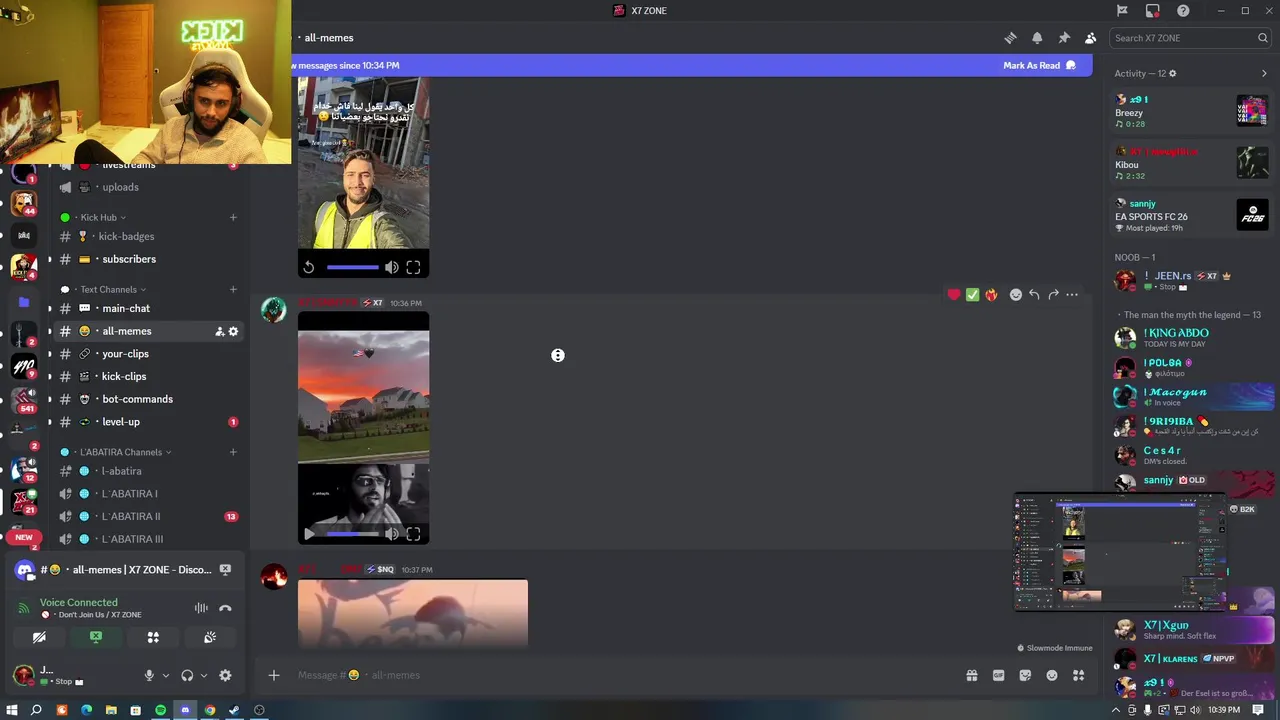
Task: Mute the sunset video's audio
Action: click(x=392, y=534)
